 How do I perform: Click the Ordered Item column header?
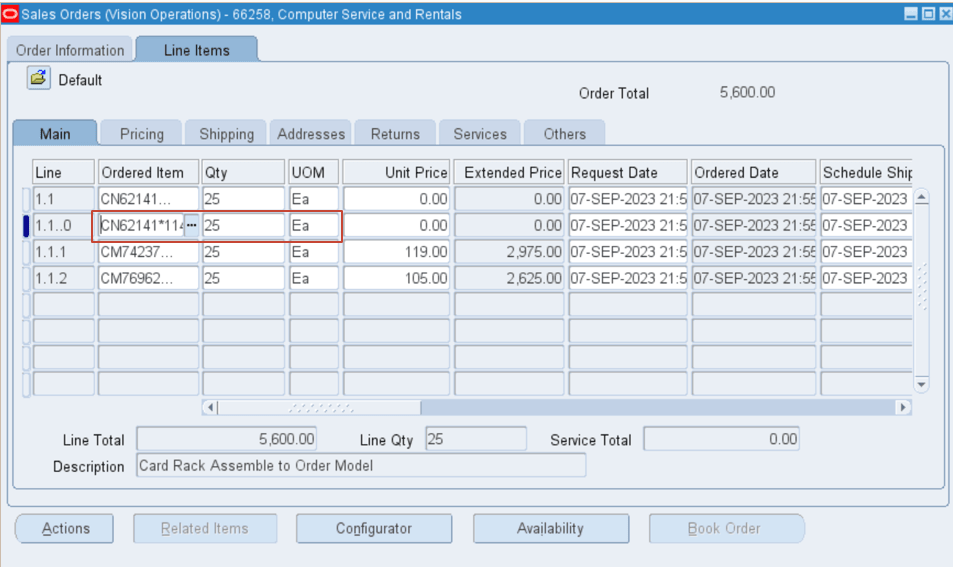click(x=148, y=173)
